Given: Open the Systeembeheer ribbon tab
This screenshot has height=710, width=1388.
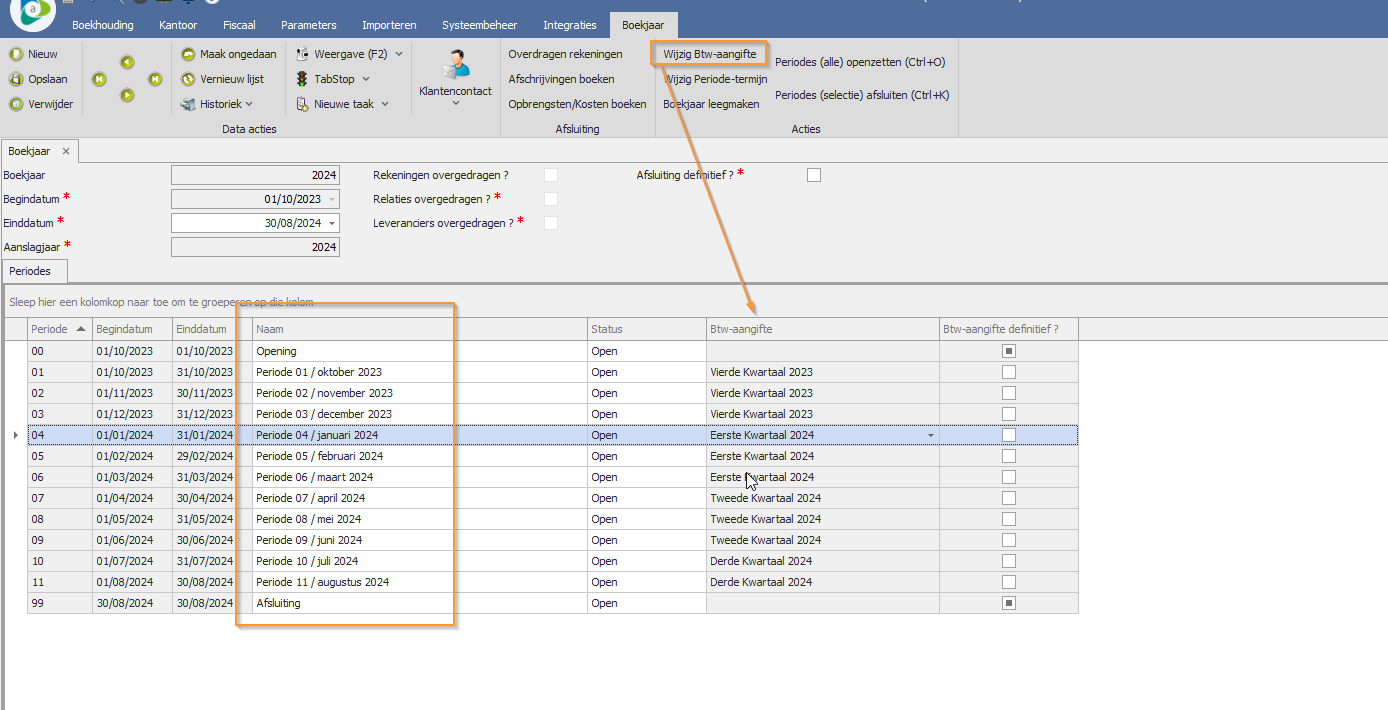Looking at the screenshot, I should click(x=479, y=25).
